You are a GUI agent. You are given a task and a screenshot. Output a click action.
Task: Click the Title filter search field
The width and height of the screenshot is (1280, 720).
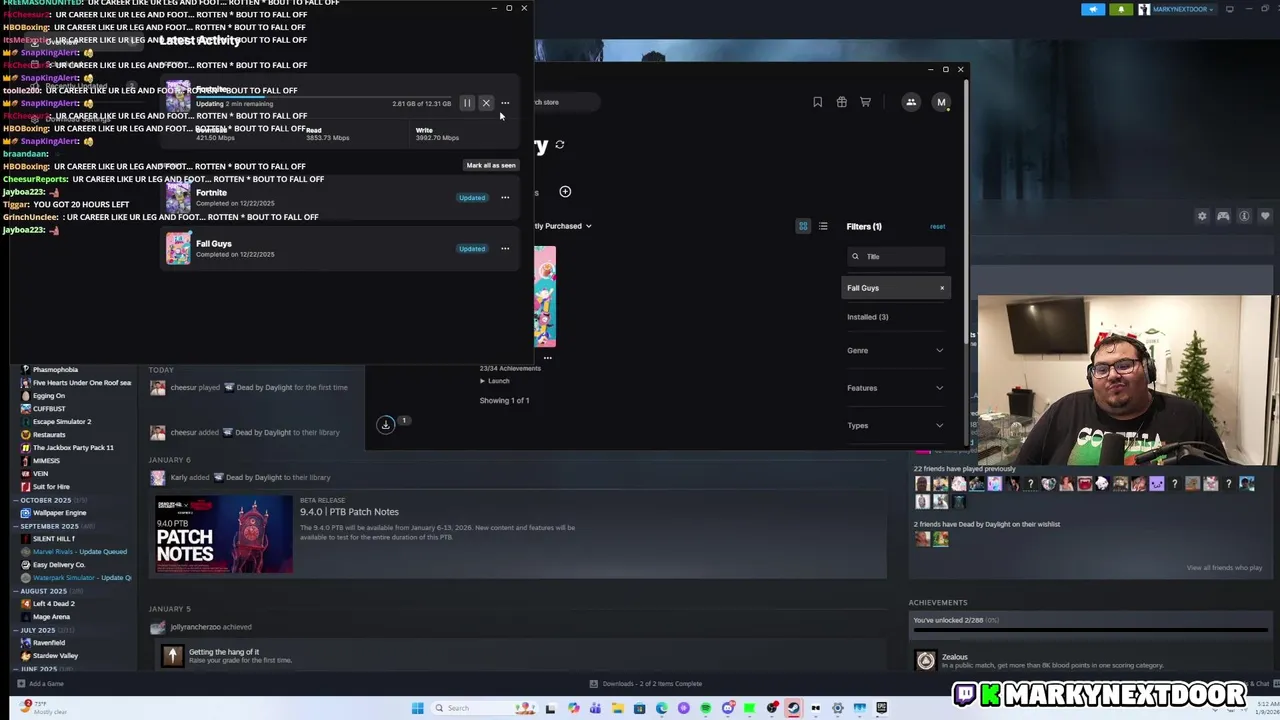coord(895,257)
